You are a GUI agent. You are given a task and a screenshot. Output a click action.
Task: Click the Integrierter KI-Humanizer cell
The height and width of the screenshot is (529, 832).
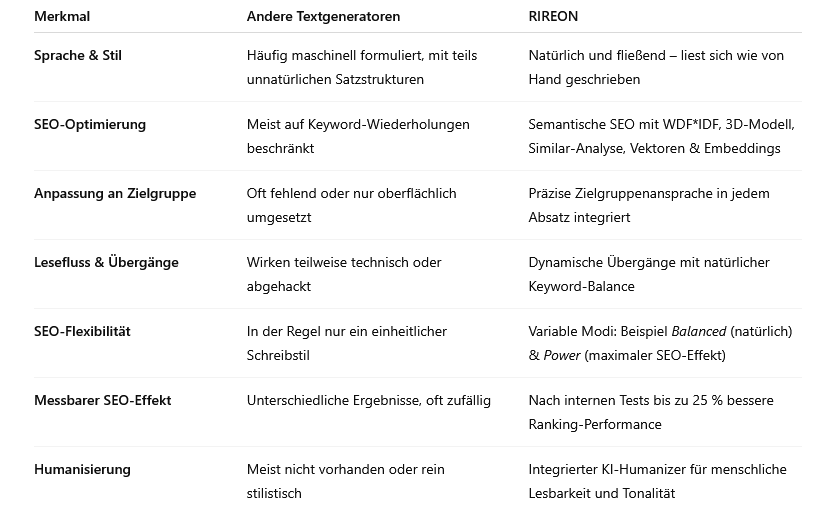pyautogui.click(x=657, y=481)
